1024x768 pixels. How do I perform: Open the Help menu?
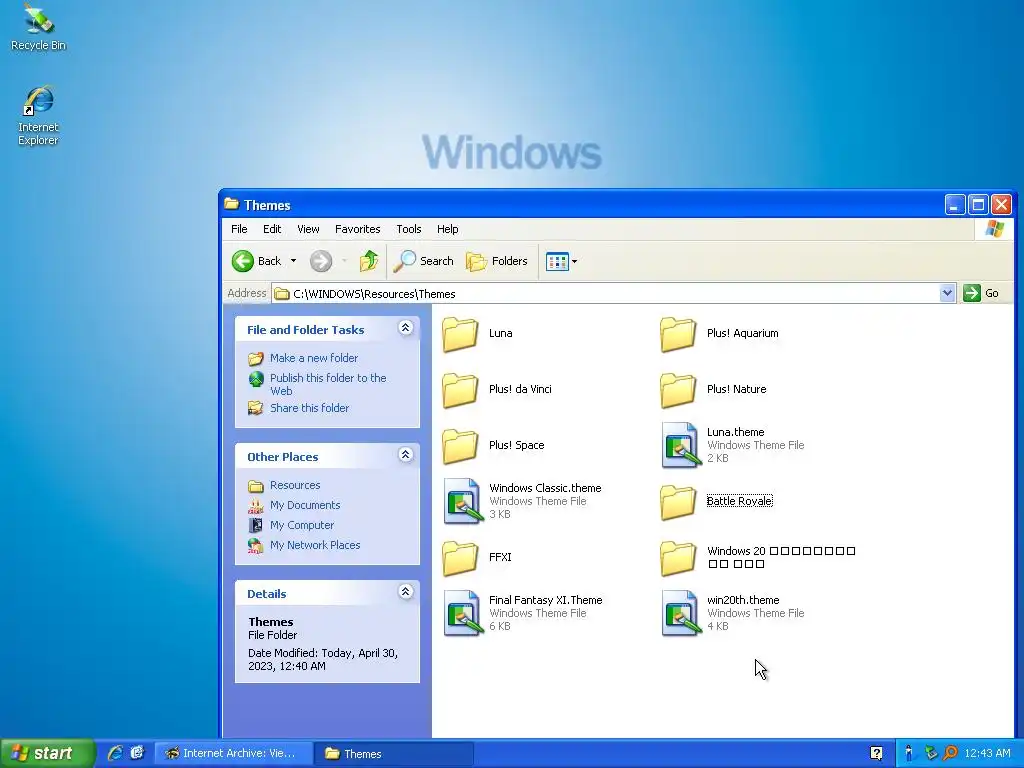click(x=447, y=229)
